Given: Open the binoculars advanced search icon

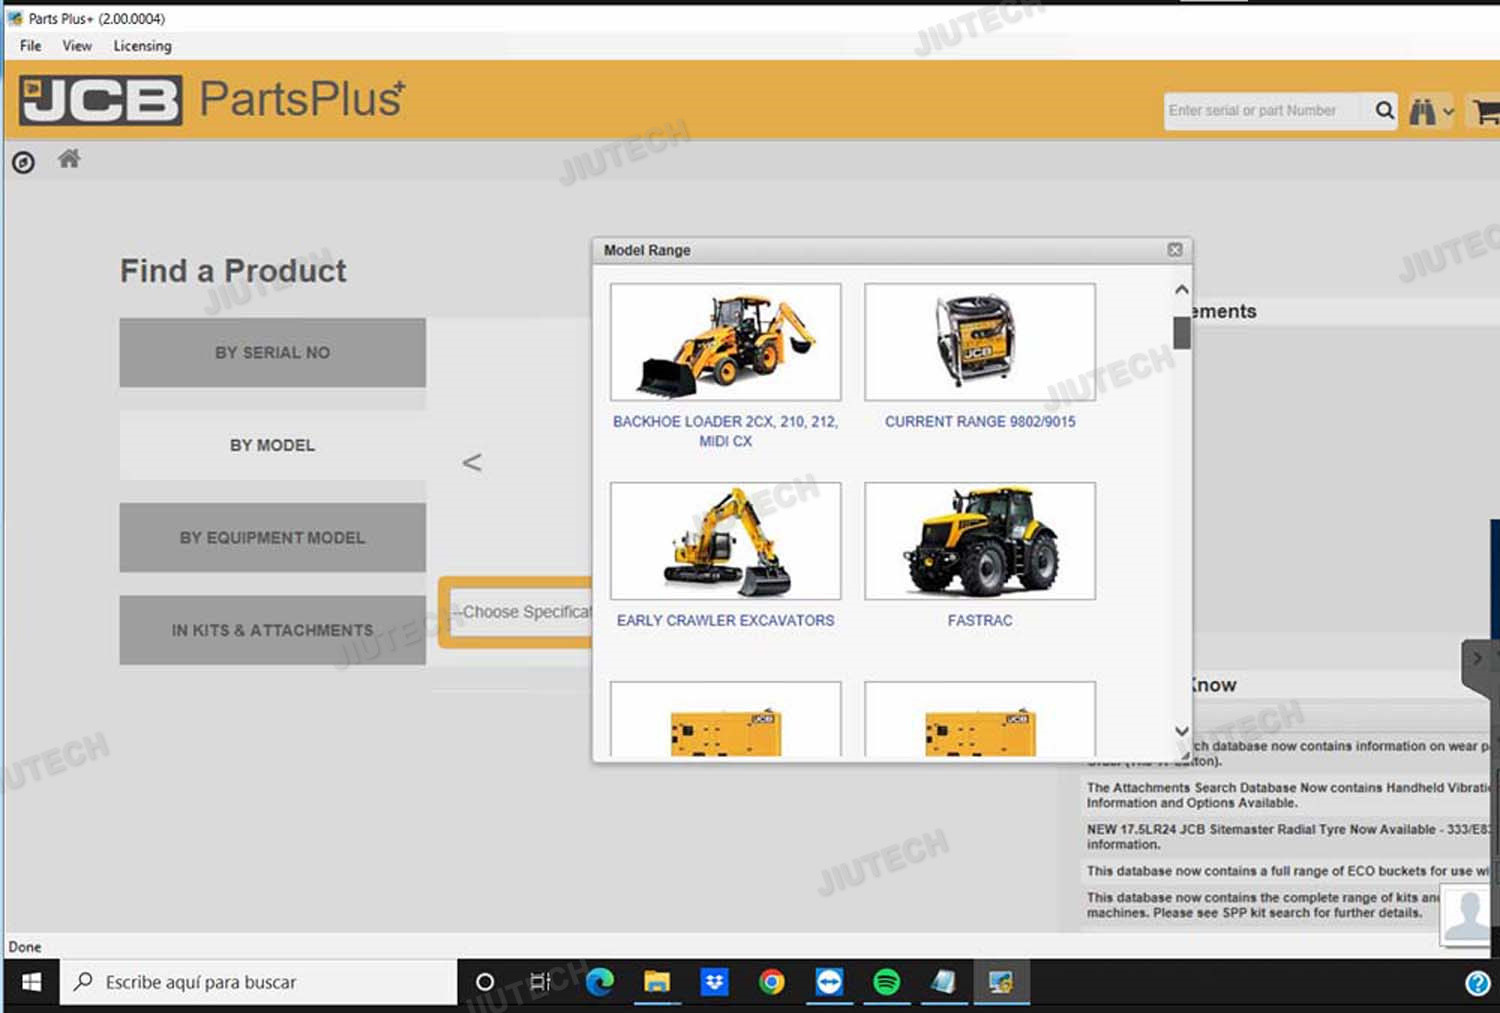Looking at the screenshot, I should coord(1422,111).
